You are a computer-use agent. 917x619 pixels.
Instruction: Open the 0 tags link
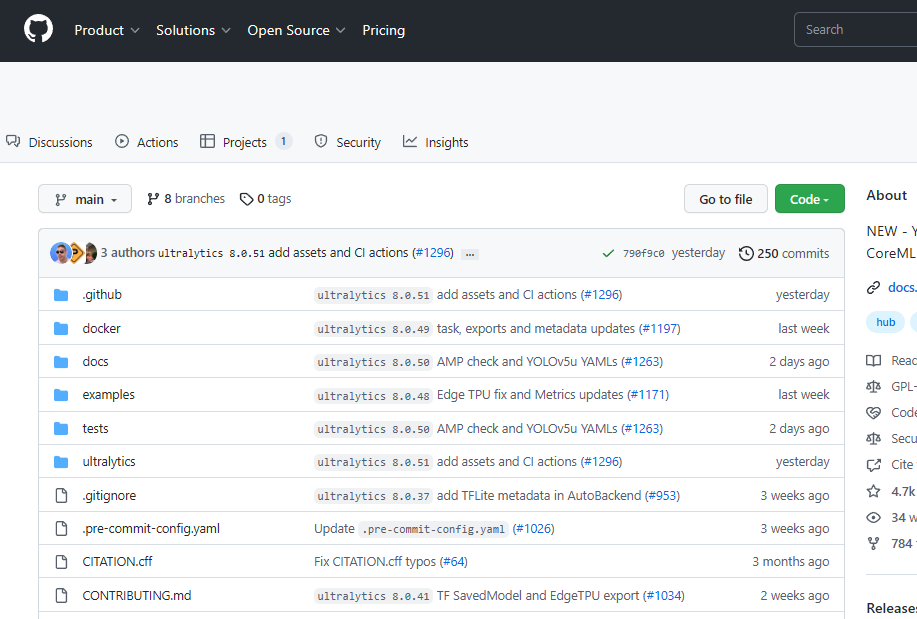coord(266,199)
